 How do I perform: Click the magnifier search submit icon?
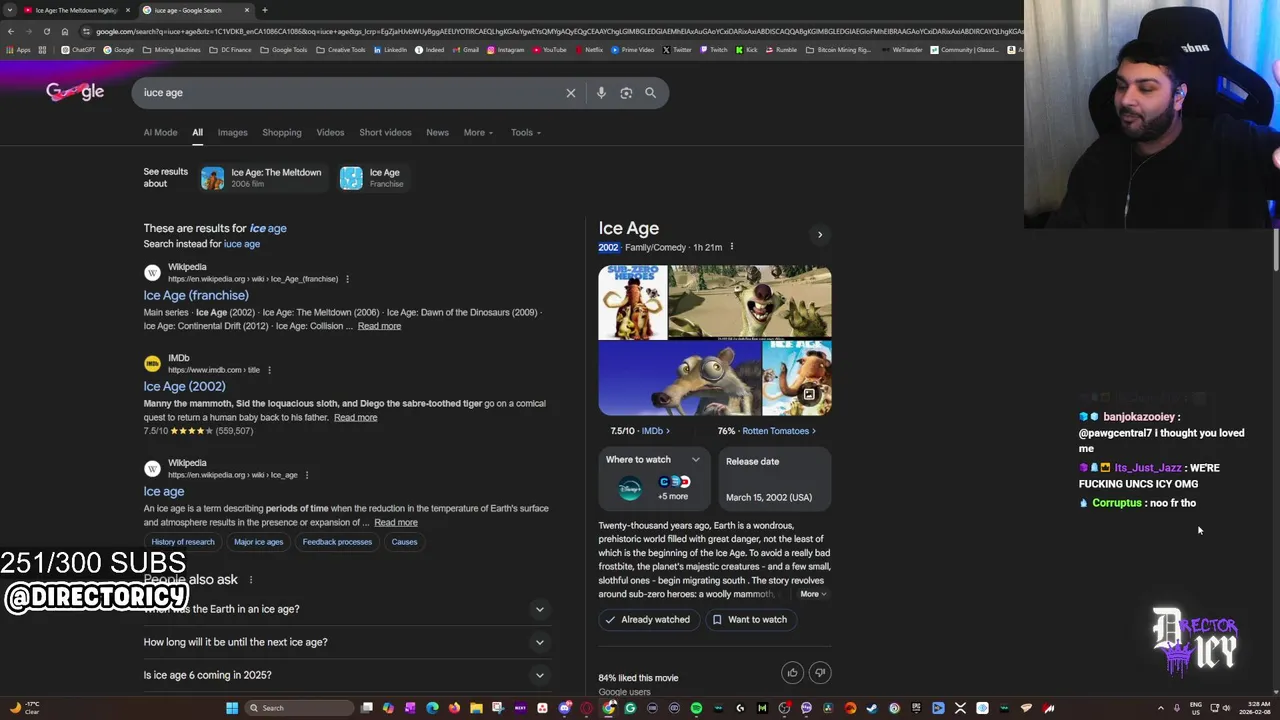pyautogui.click(x=651, y=93)
